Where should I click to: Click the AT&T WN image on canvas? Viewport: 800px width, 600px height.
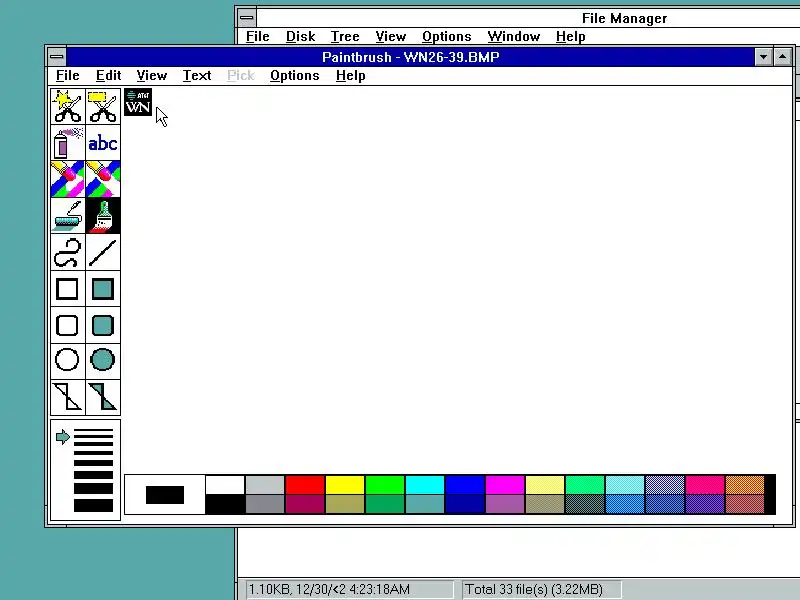tap(138, 102)
